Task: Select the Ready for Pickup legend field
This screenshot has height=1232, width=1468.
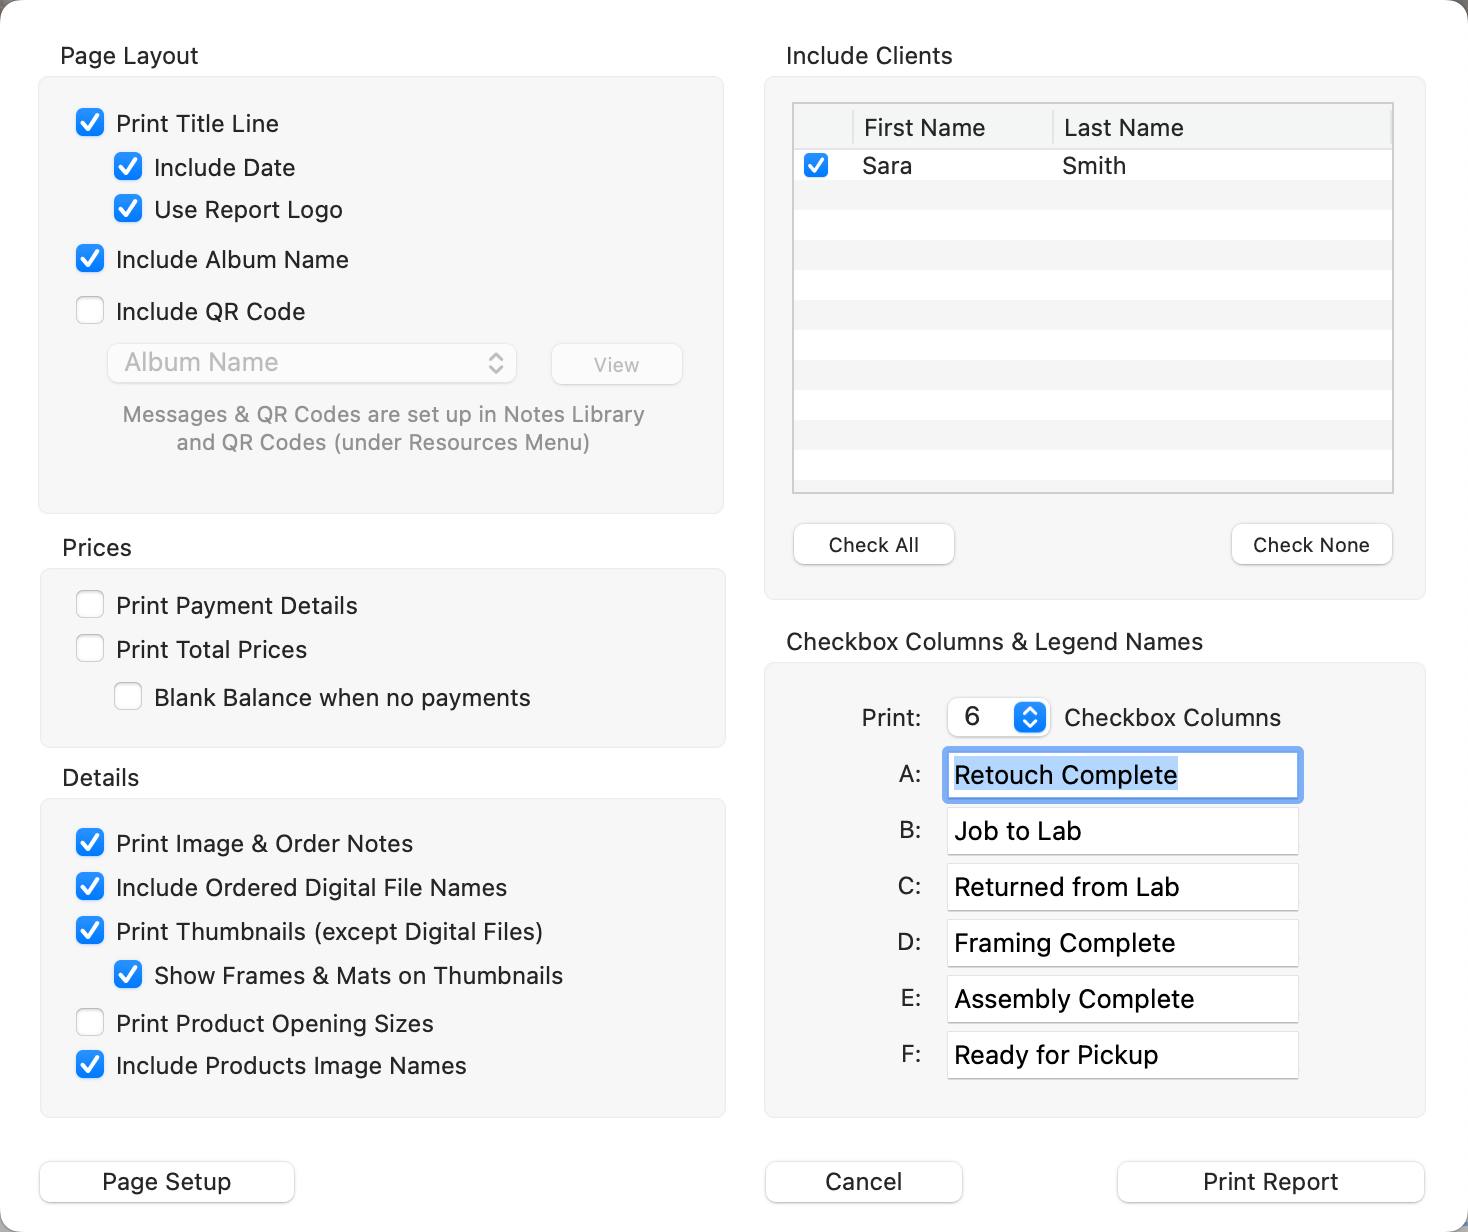Action: (x=1122, y=1055)
